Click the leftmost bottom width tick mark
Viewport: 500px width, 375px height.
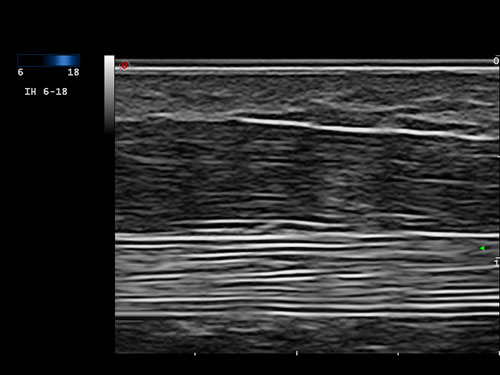[195, 354]
